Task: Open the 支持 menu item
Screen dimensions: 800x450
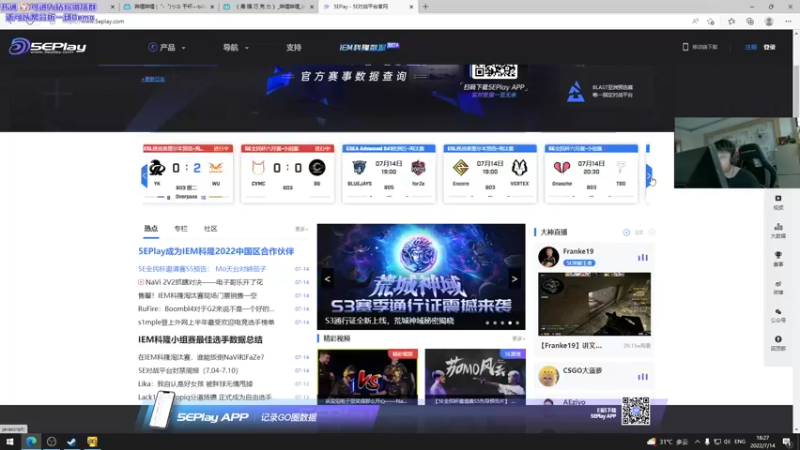Action: (x=293, y=47)
